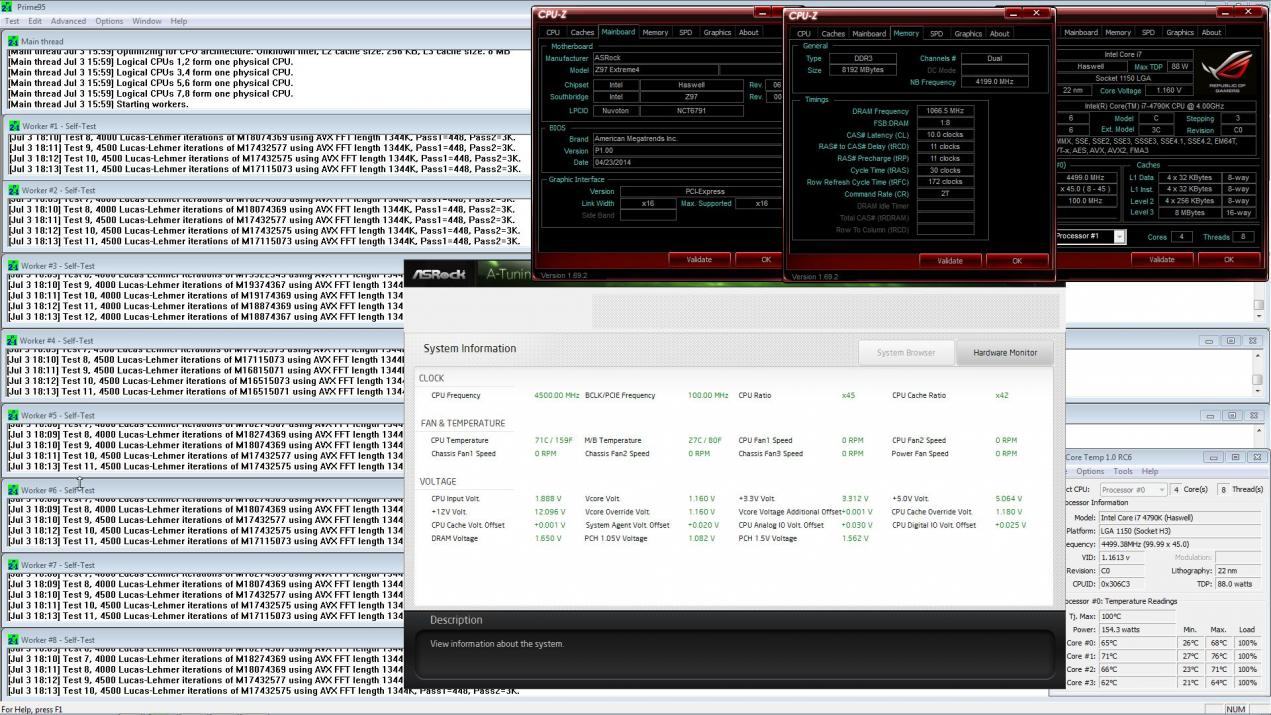The image size is (1271, 715).
Task: Open the Tools menu in Core Temp
Action: (x=1123, y=471)
